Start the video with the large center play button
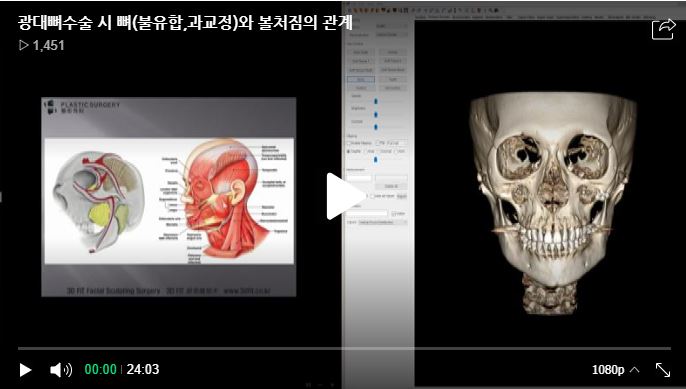Viewport: 686px width, 389px height. (343, 196)
